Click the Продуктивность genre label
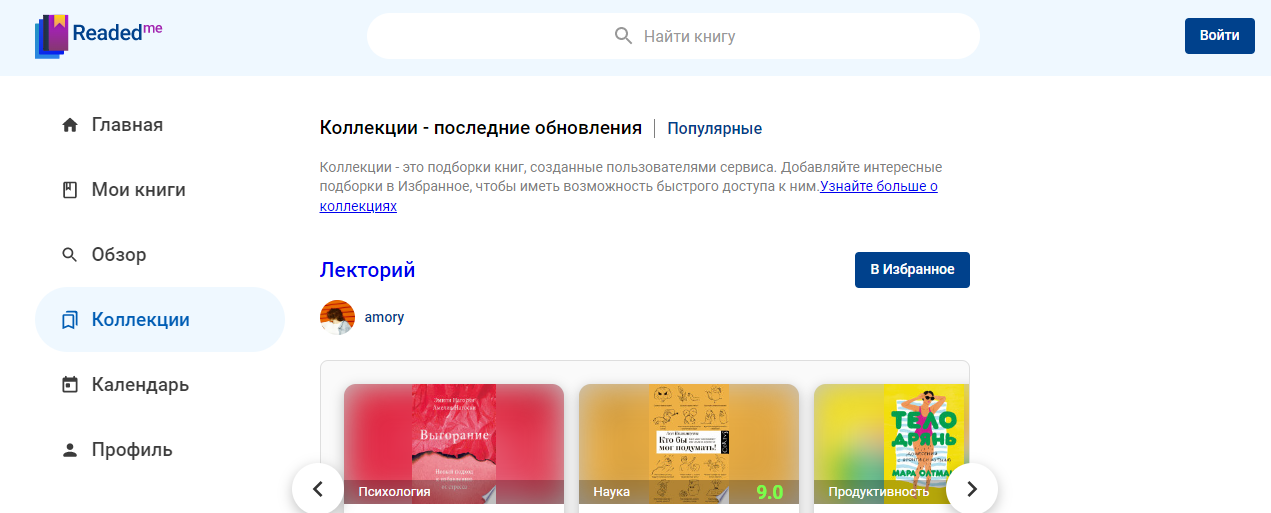The width and height of the screenshot is (1271, 513). (878, 492)
